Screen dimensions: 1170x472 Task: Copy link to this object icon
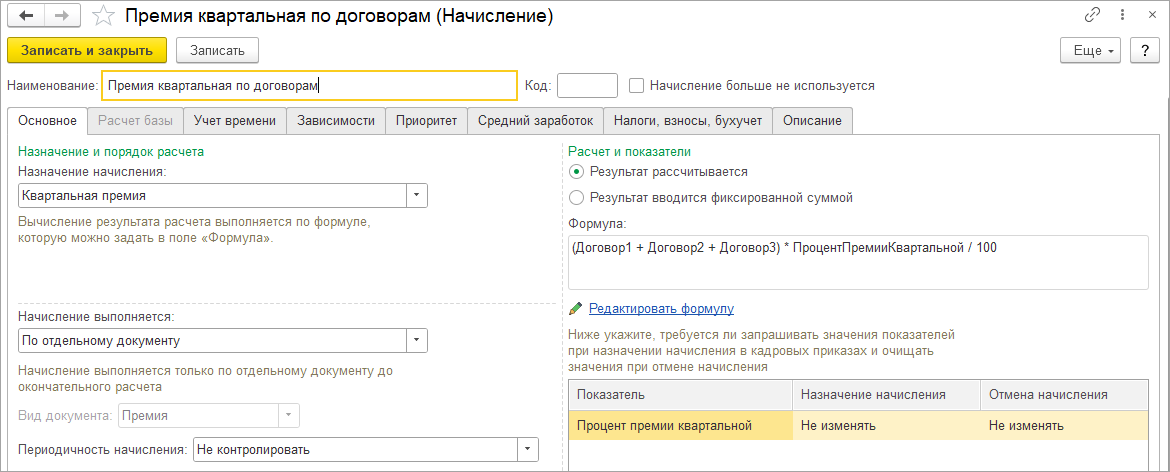(1093, 16)
